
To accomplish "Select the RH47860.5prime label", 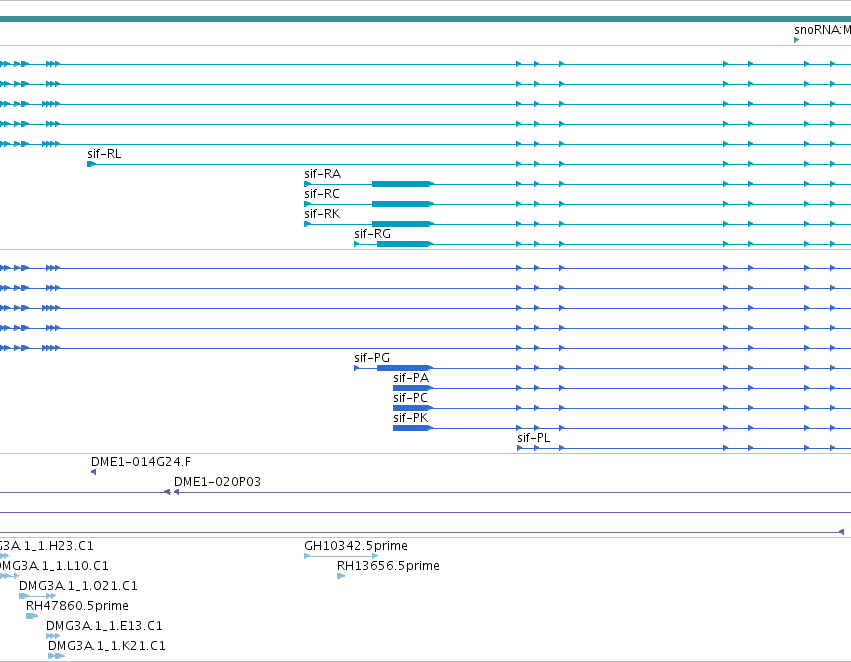I will [77, 606].
